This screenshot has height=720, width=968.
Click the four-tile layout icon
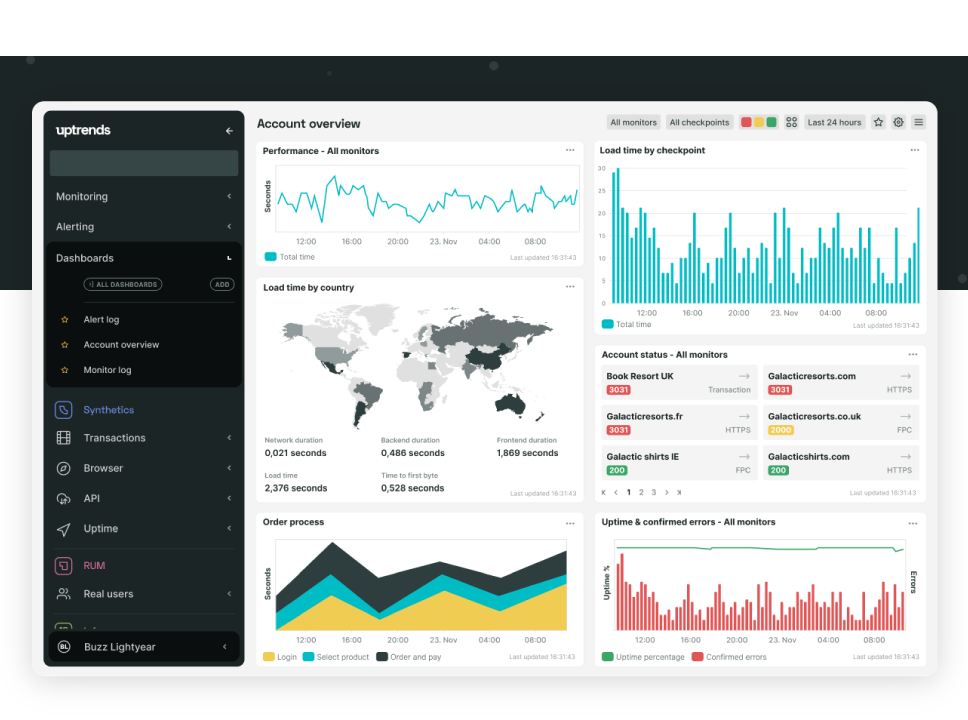(791, 123)
